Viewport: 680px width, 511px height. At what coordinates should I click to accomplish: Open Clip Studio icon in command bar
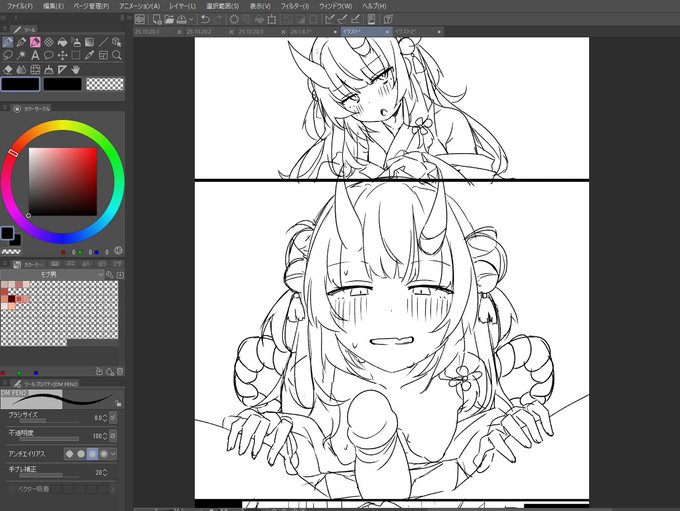[140, 19]
